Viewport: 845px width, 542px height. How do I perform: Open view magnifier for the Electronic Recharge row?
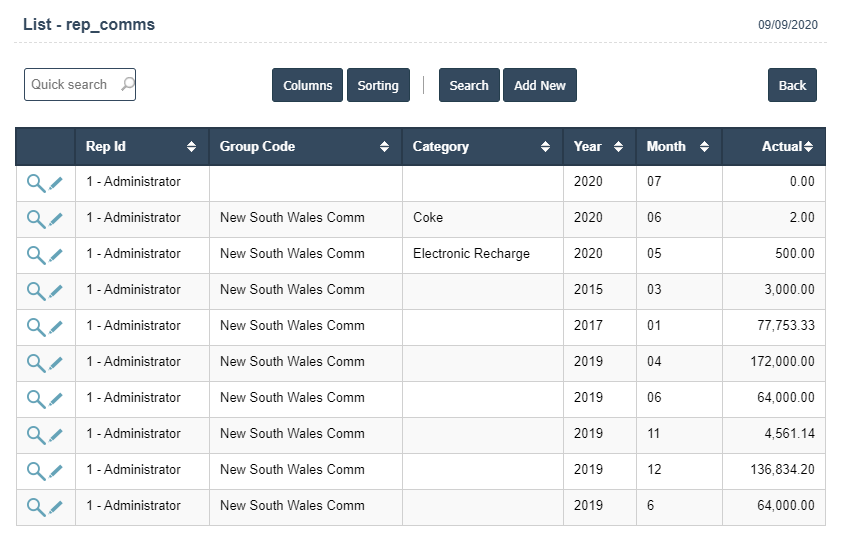35,254
